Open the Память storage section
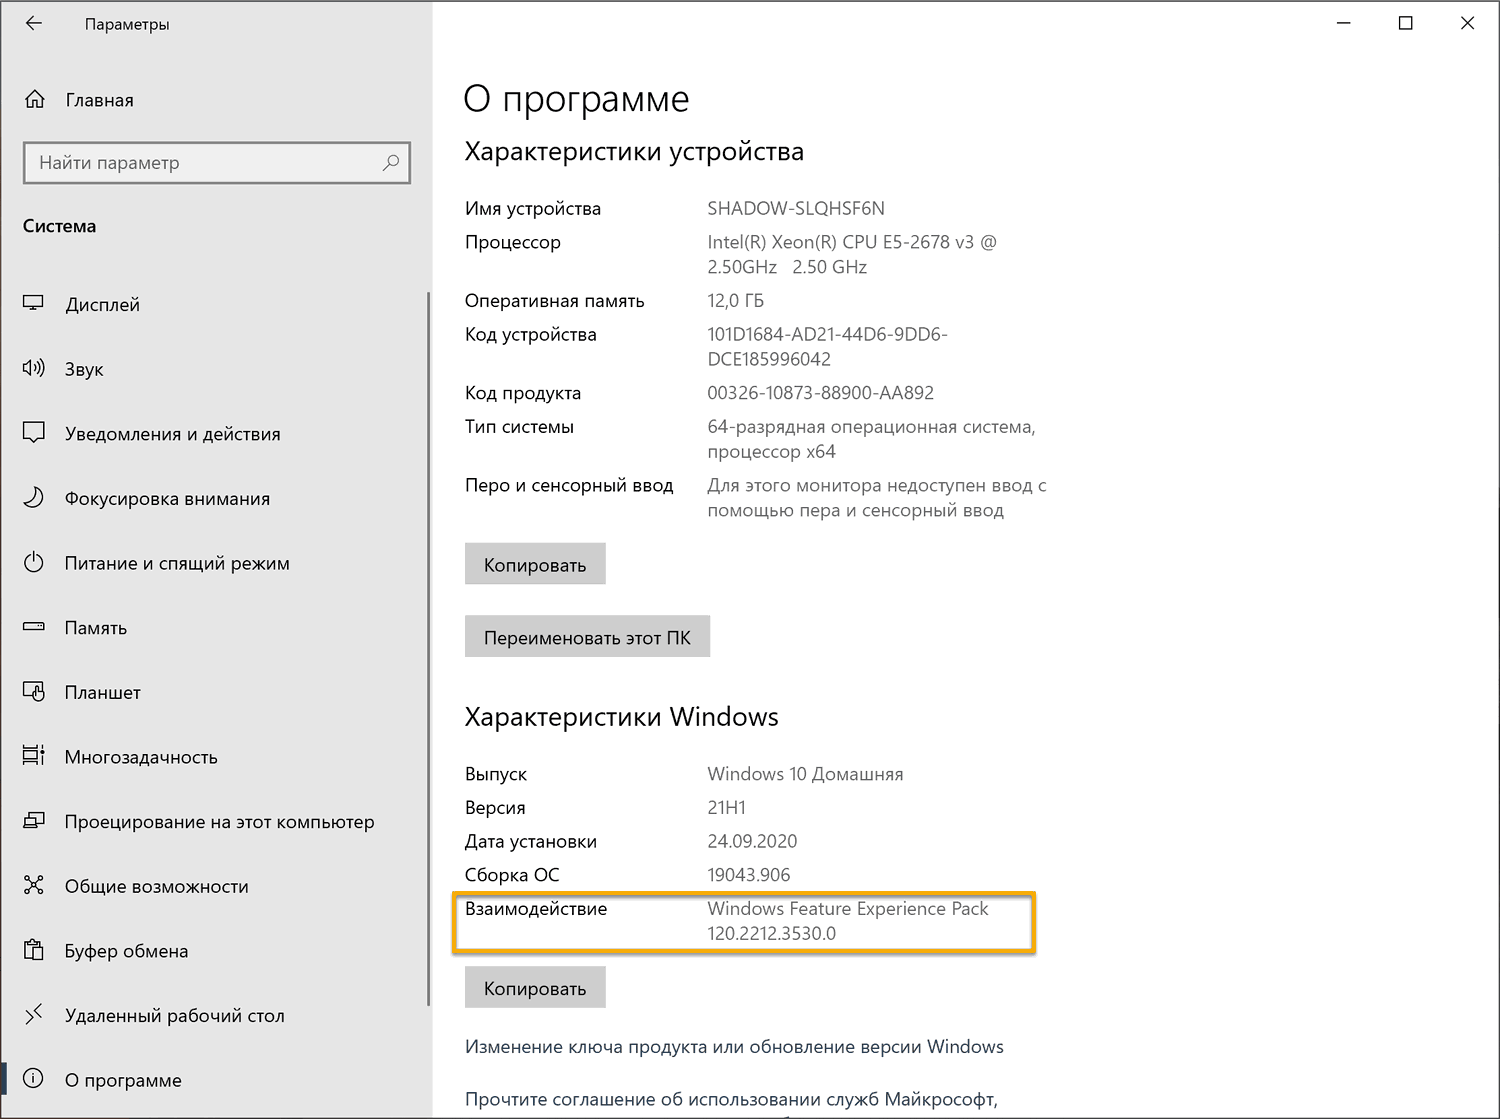 [96, 627]
